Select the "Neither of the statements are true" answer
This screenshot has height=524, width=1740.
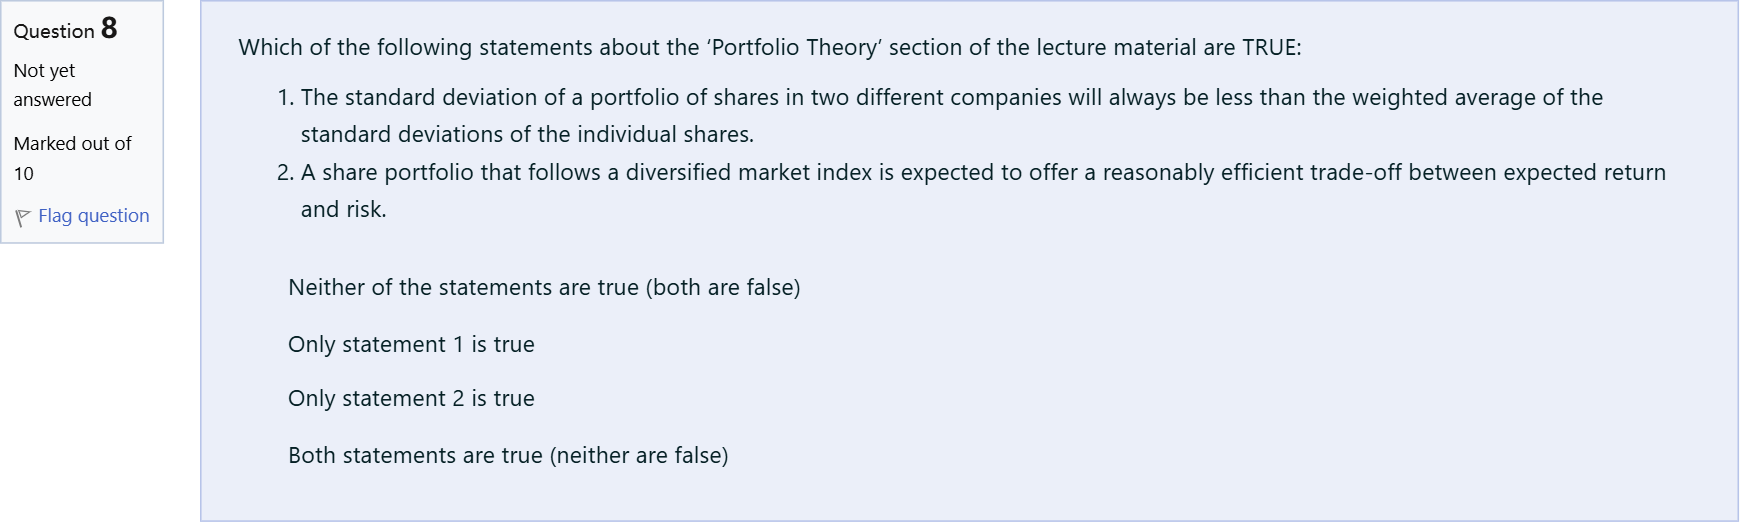544,288
